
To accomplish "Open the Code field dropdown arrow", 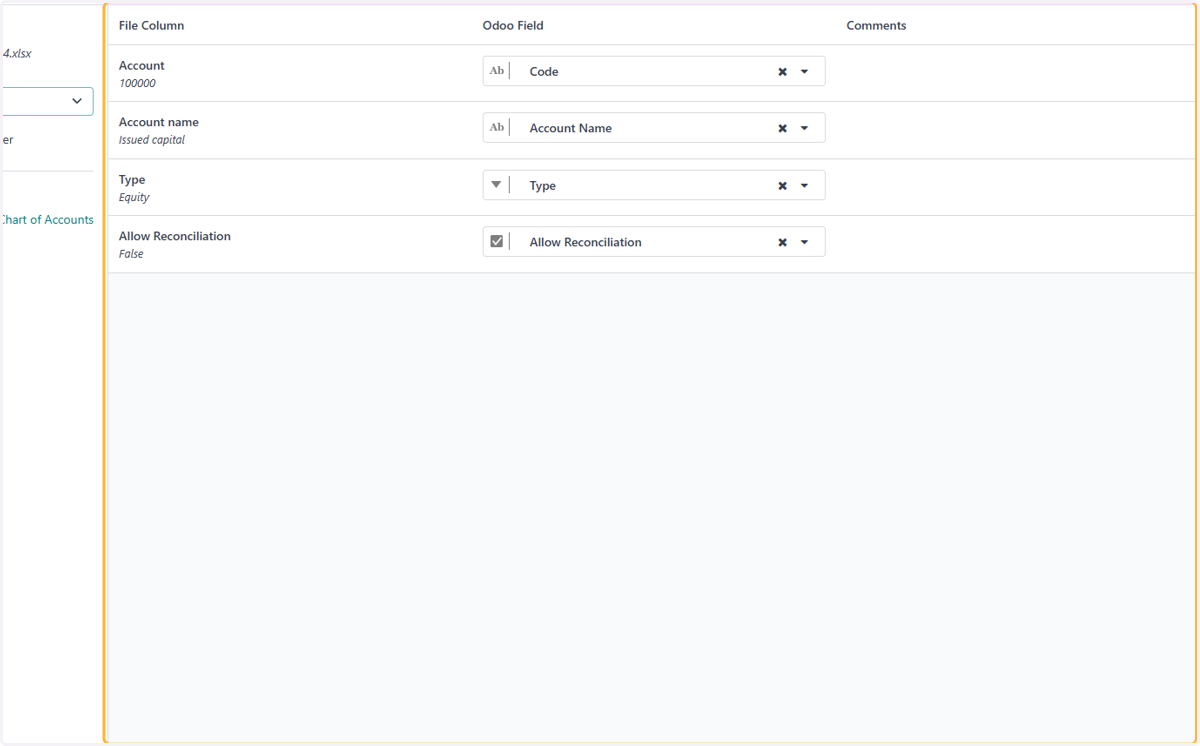I will [x=804, y=72].
